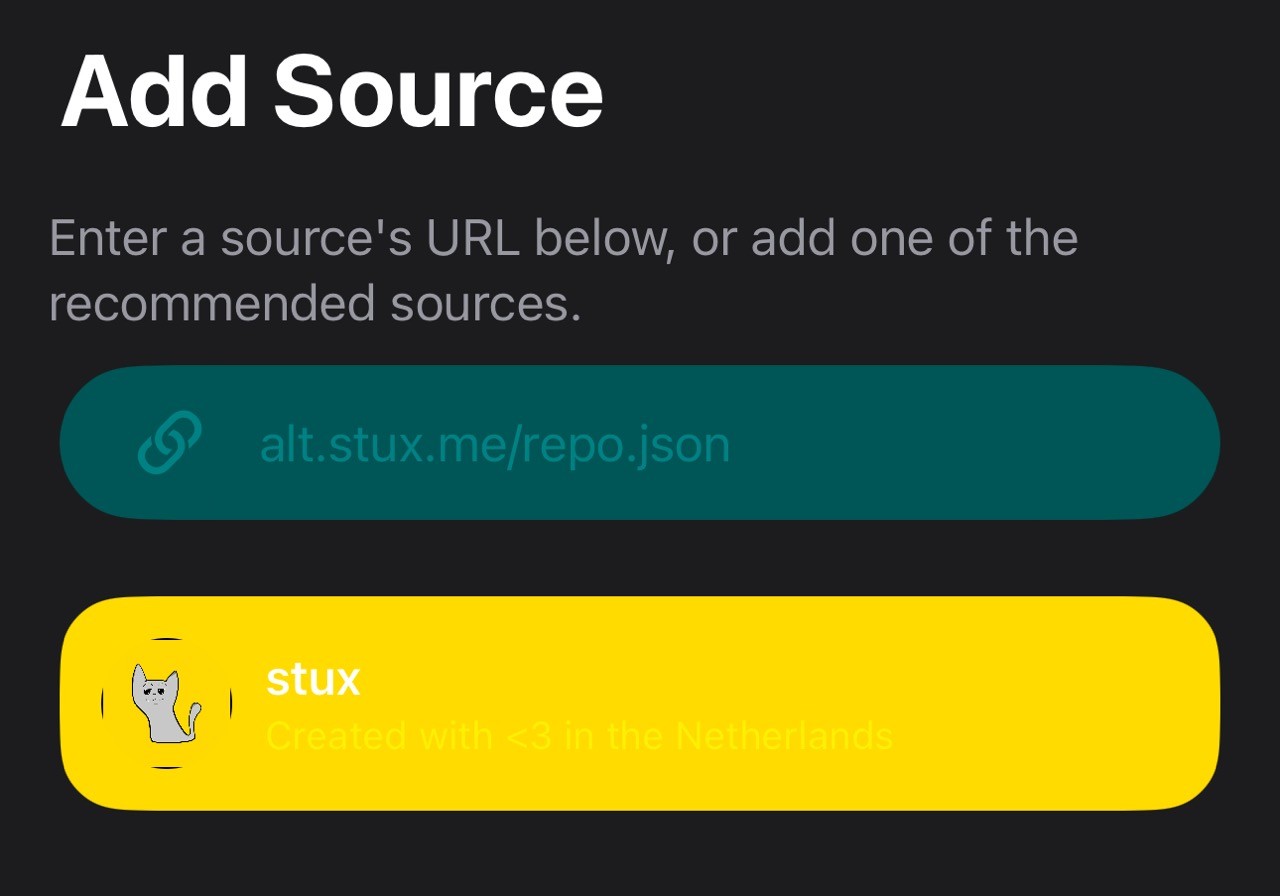
Task: Click the 'repo.json' part of the URL placeholder
Action: [x=627, y=445]
